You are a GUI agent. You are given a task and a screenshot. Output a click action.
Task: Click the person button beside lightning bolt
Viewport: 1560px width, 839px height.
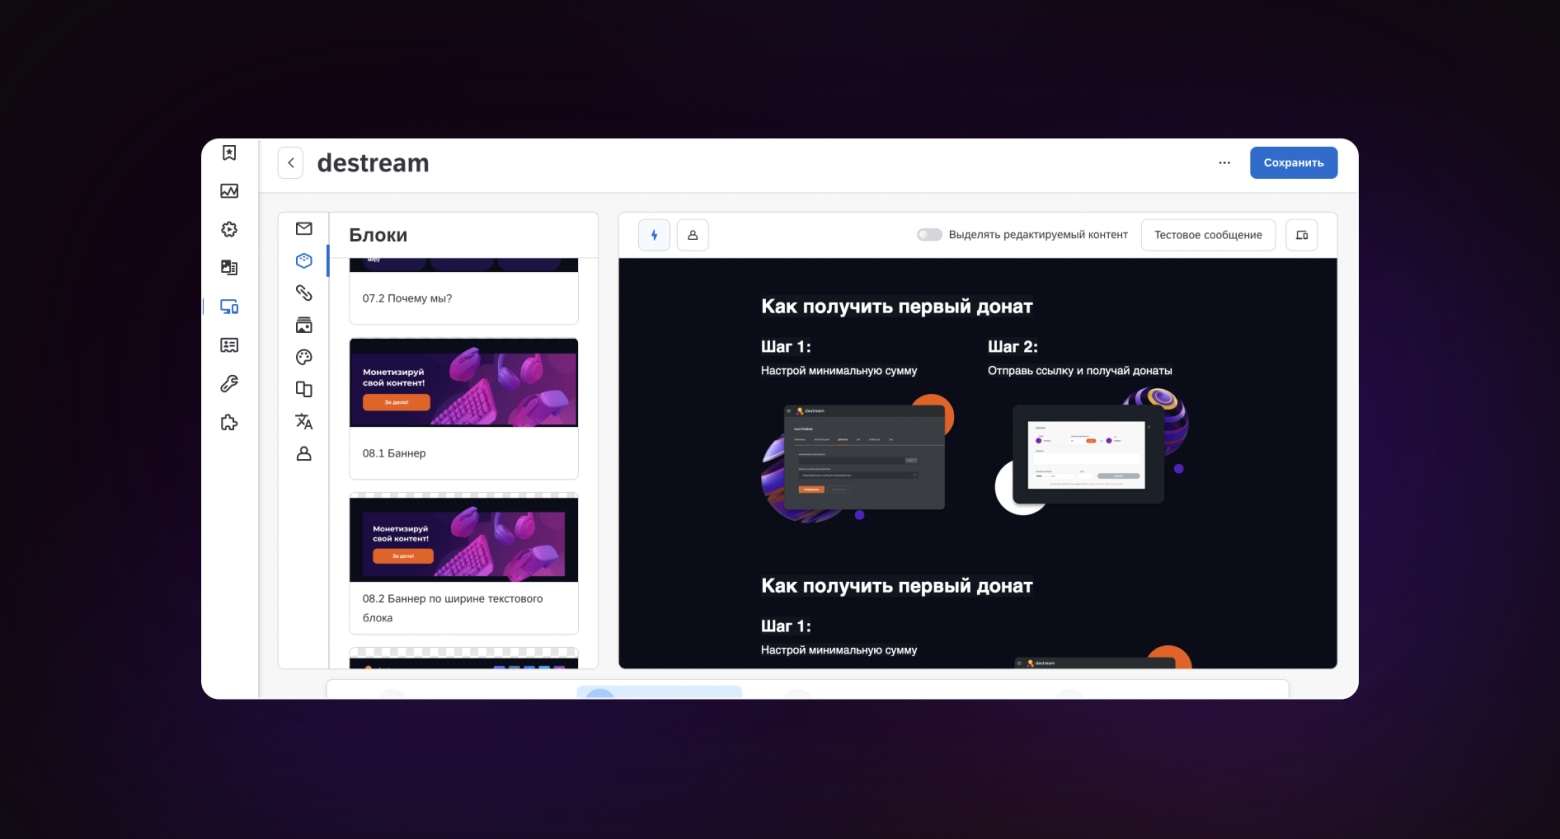pos(693,235)
